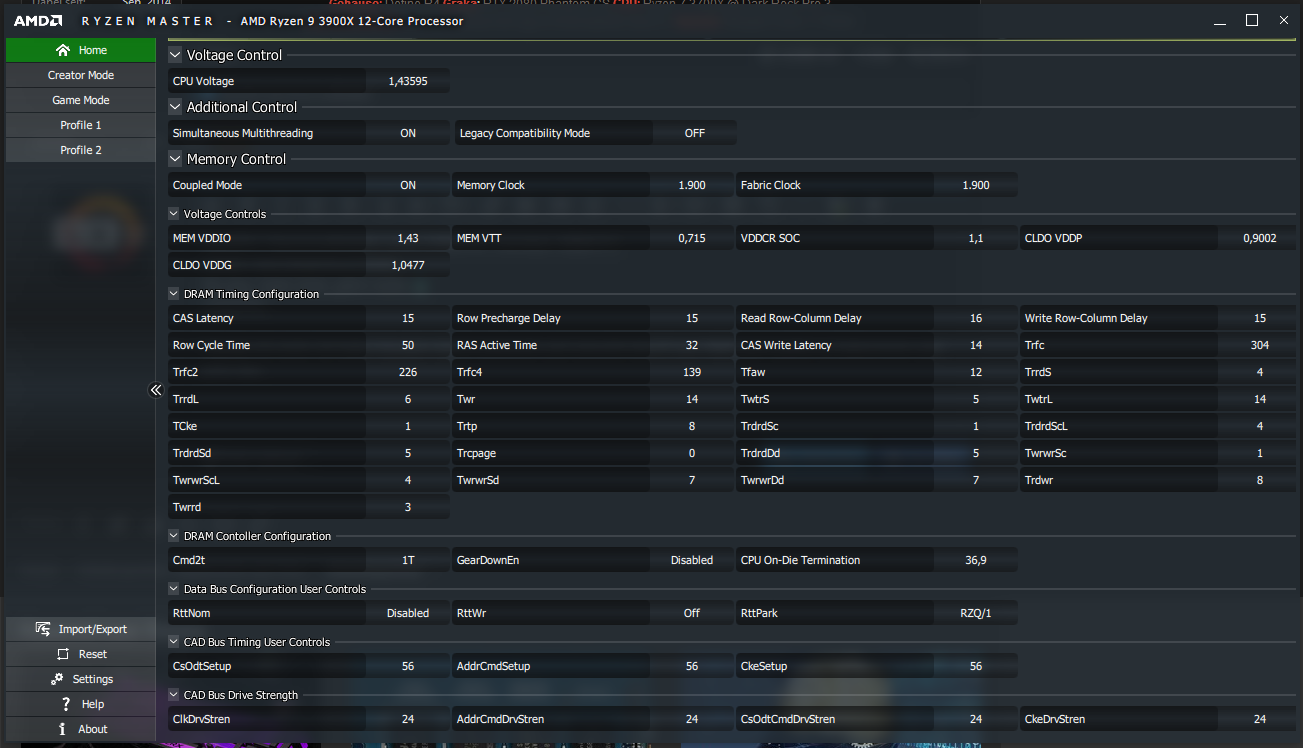Collapse Data Bus Configuration User Controls
The image size is (1303, 748).
[174, 589]
